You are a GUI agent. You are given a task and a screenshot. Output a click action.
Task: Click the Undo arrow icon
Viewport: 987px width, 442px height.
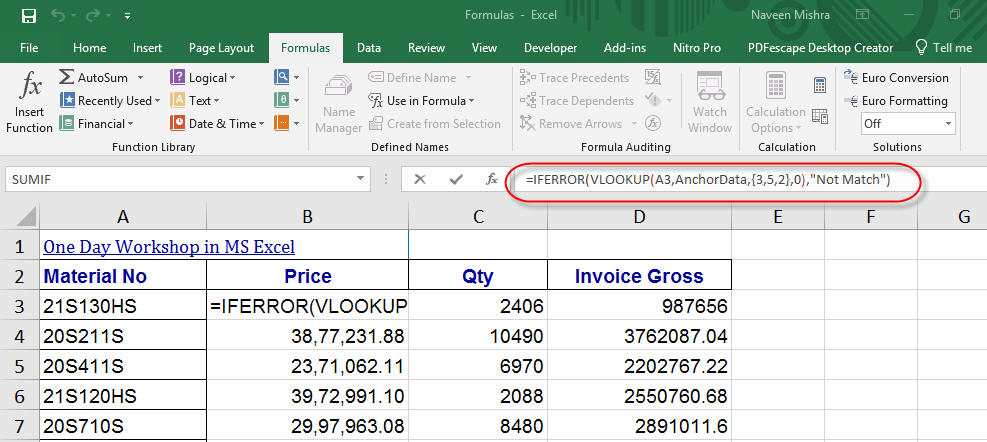tap(58, 15)
